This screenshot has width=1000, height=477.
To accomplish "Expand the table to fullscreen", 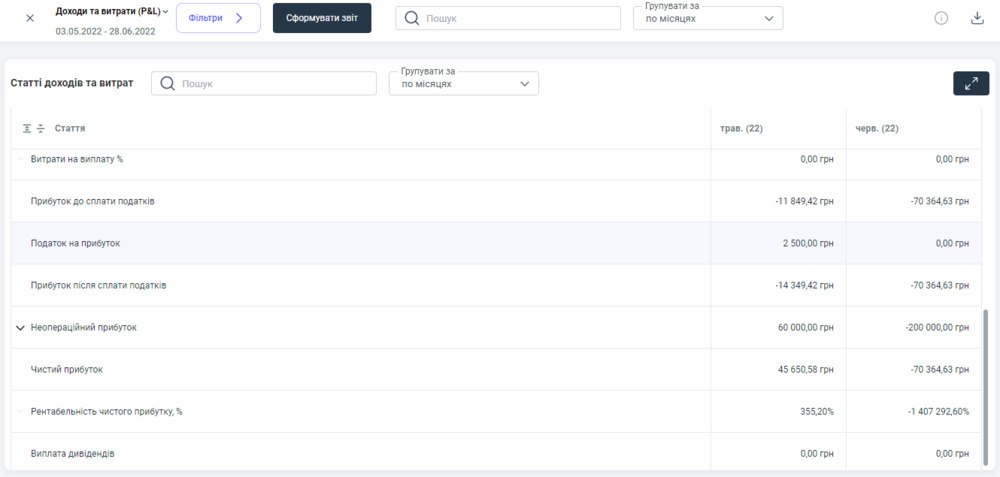I will click(971, 84).
